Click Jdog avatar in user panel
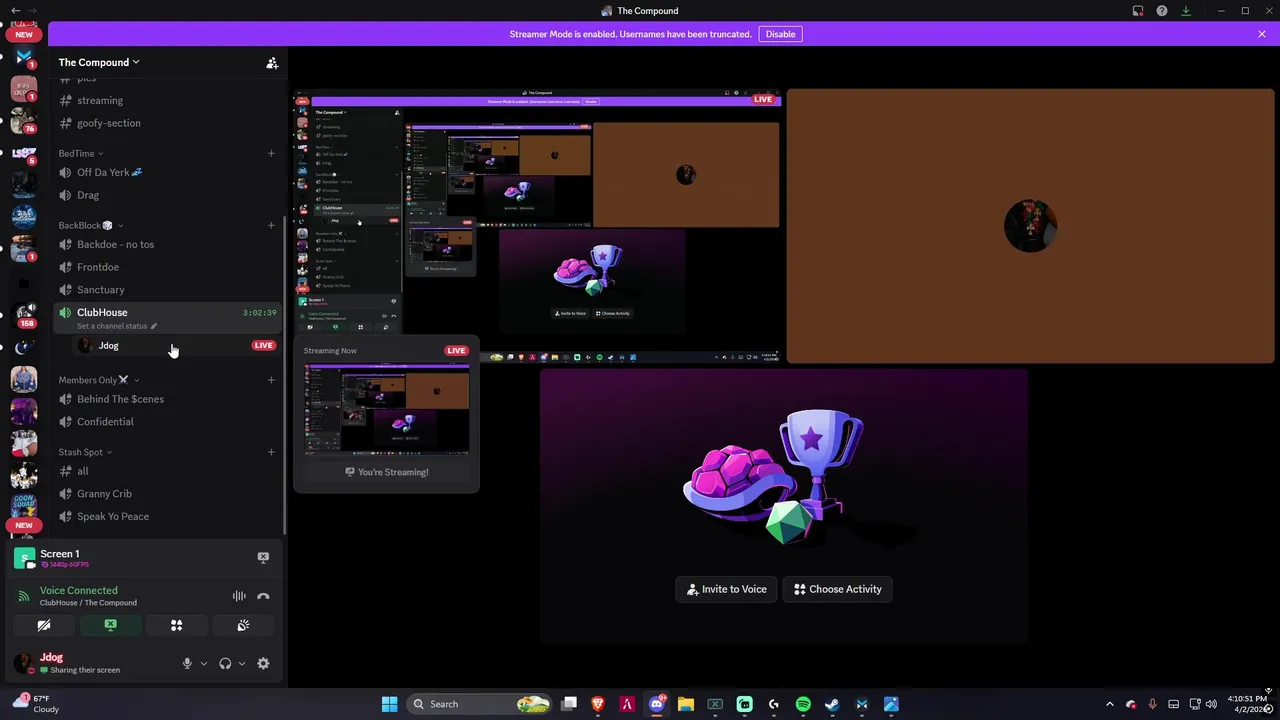 [23, 663]
